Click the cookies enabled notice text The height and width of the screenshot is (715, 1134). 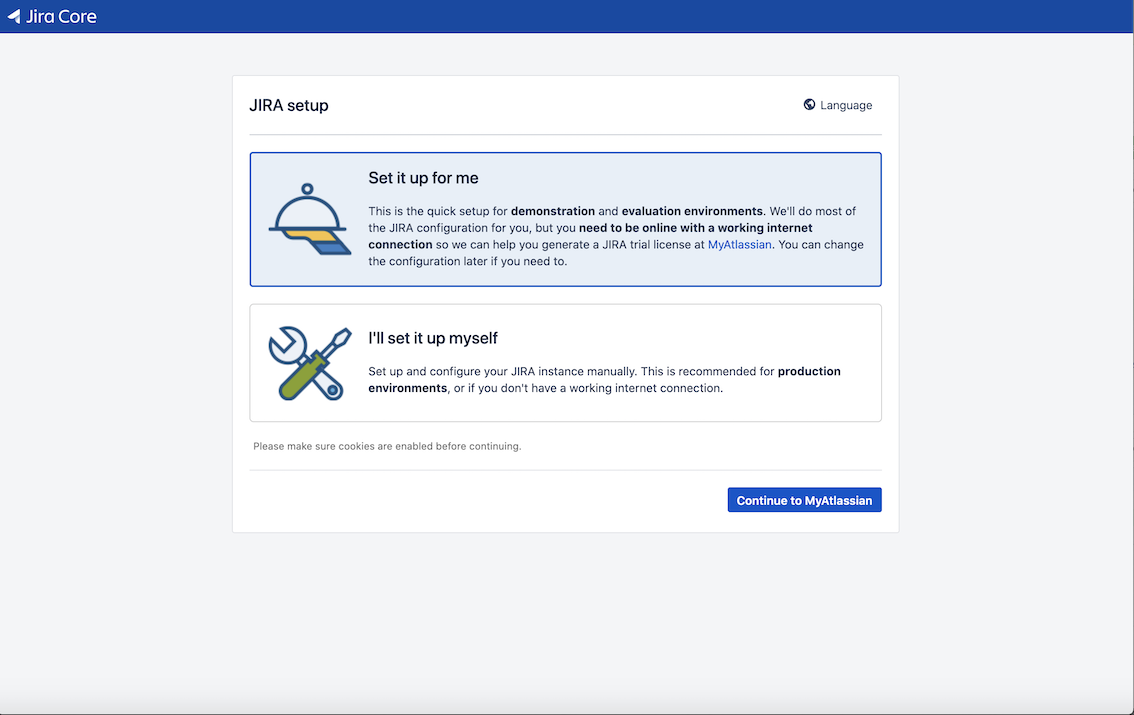point(387,446)
